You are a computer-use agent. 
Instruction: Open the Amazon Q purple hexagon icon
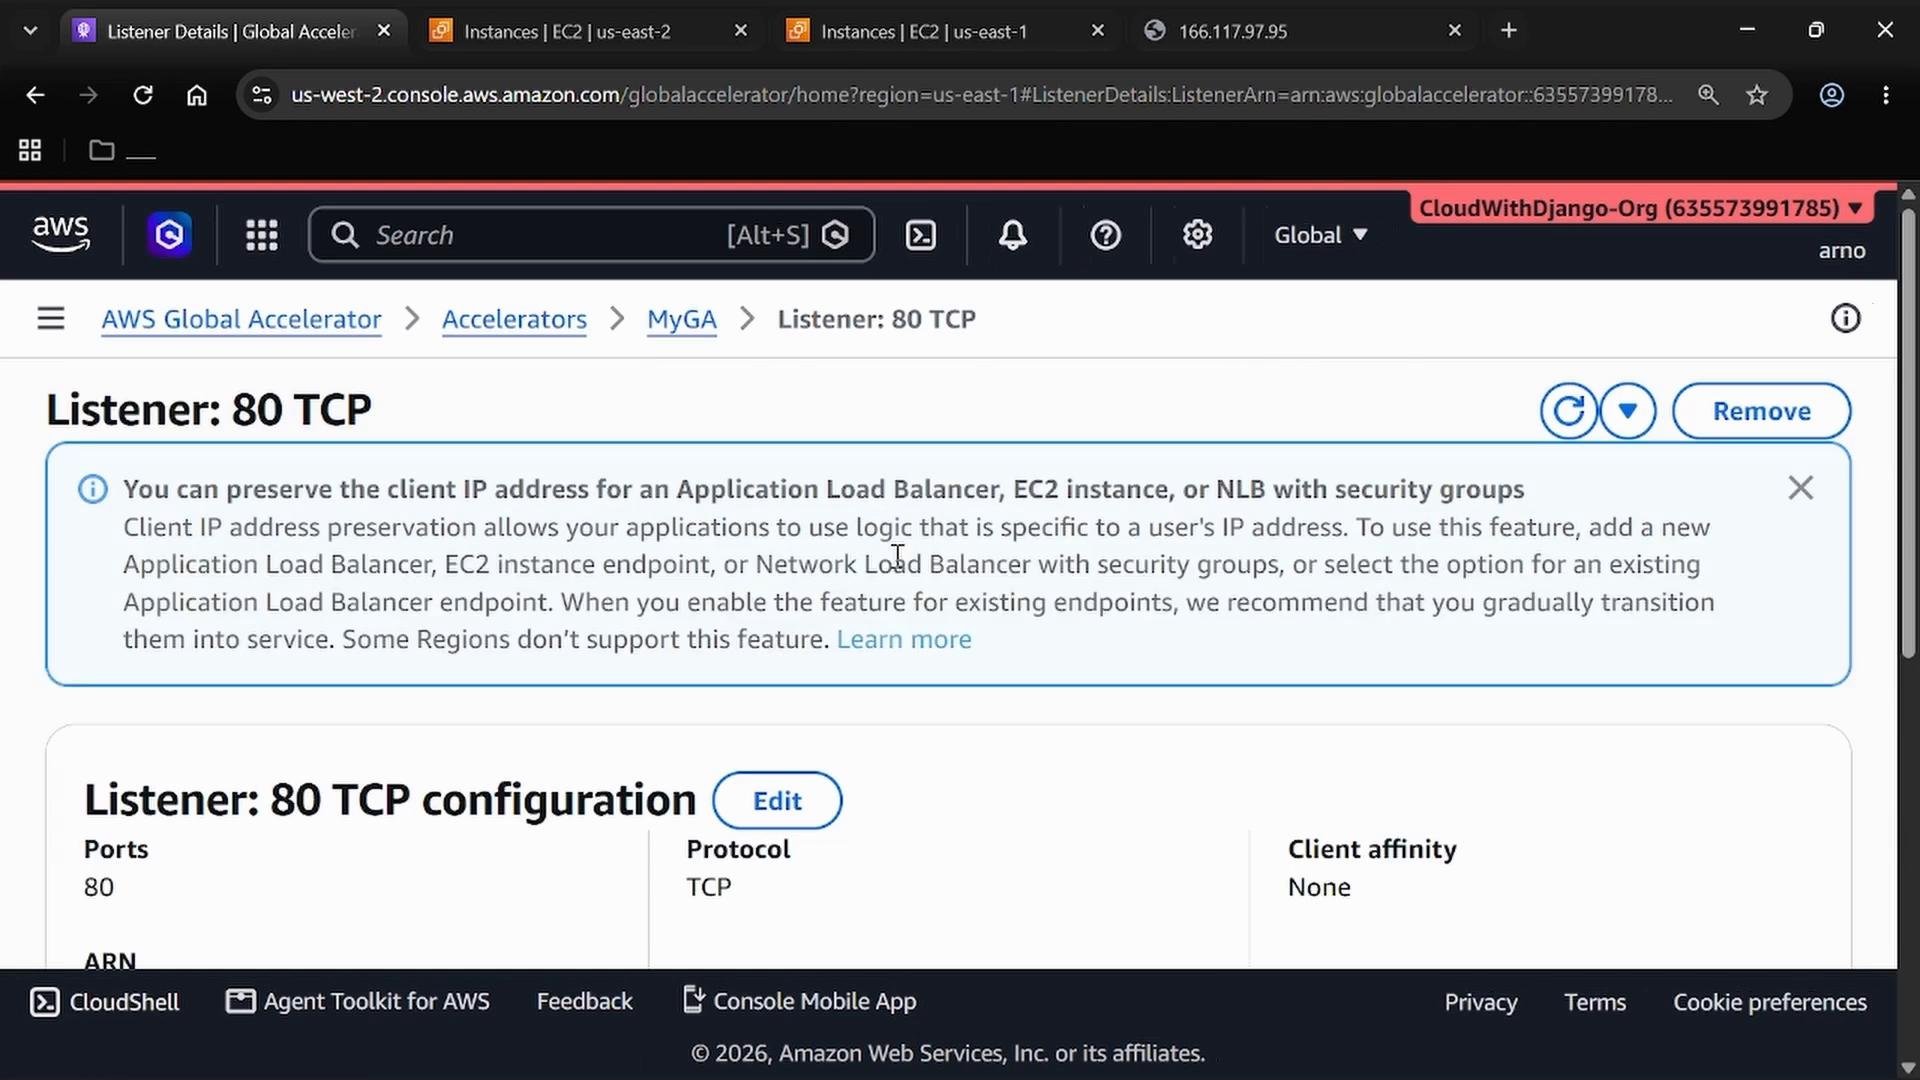coord(169,235)
